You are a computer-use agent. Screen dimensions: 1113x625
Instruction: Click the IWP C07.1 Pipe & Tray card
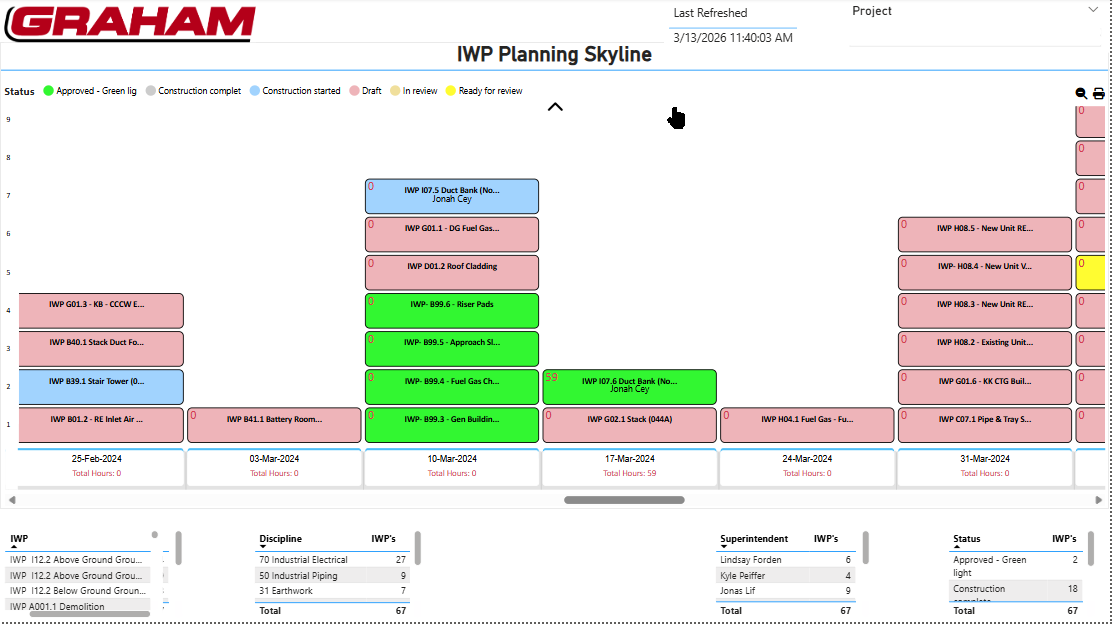[985, 425]
